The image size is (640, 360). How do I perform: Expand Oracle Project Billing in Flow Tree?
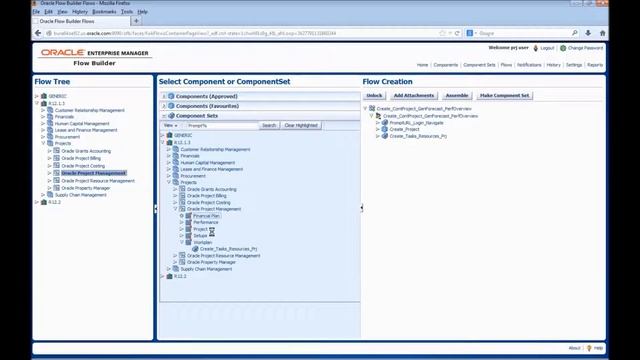pyautogui.click(x=49, y=158)
